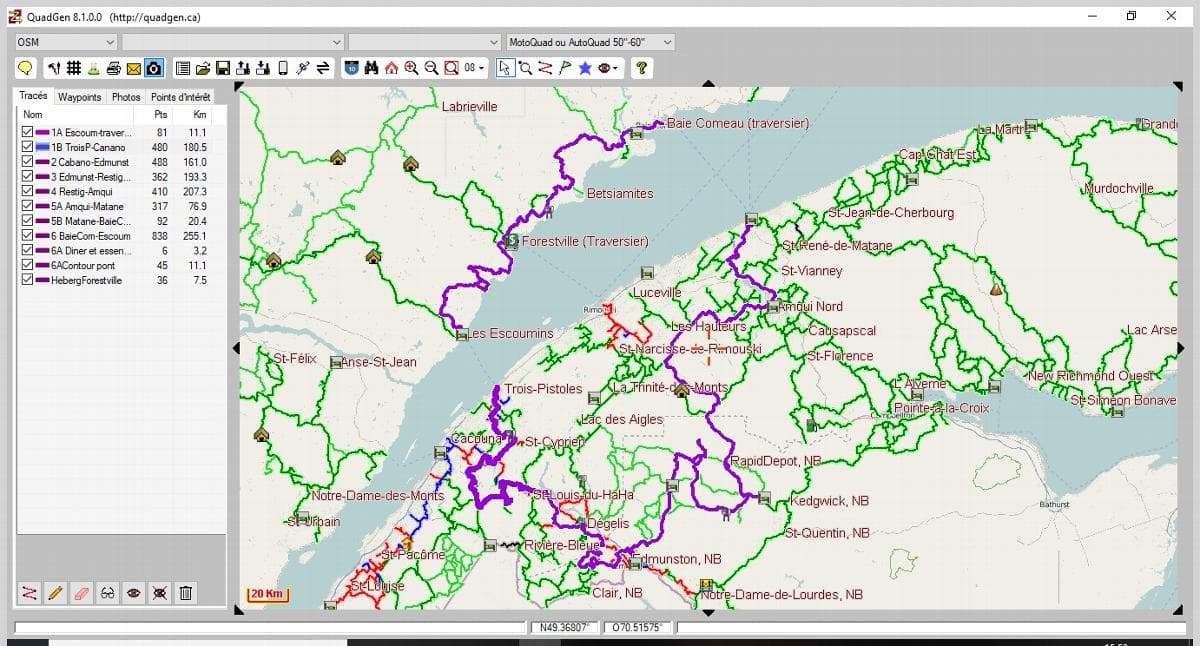
Task: Click the blue route shield icon
Action: click(x=352, y=68)
